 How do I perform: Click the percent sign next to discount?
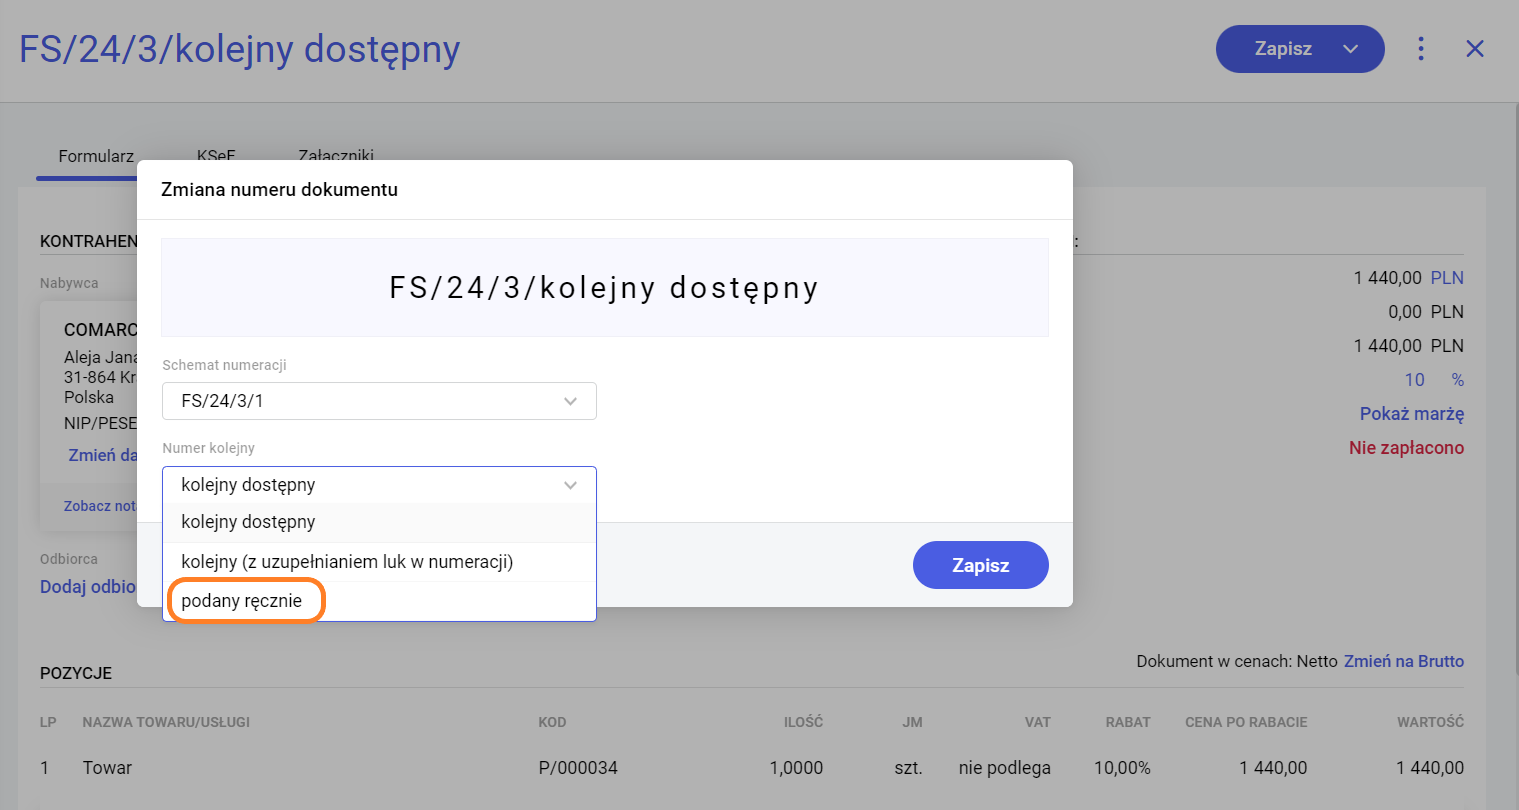[x=1457, y=380]
